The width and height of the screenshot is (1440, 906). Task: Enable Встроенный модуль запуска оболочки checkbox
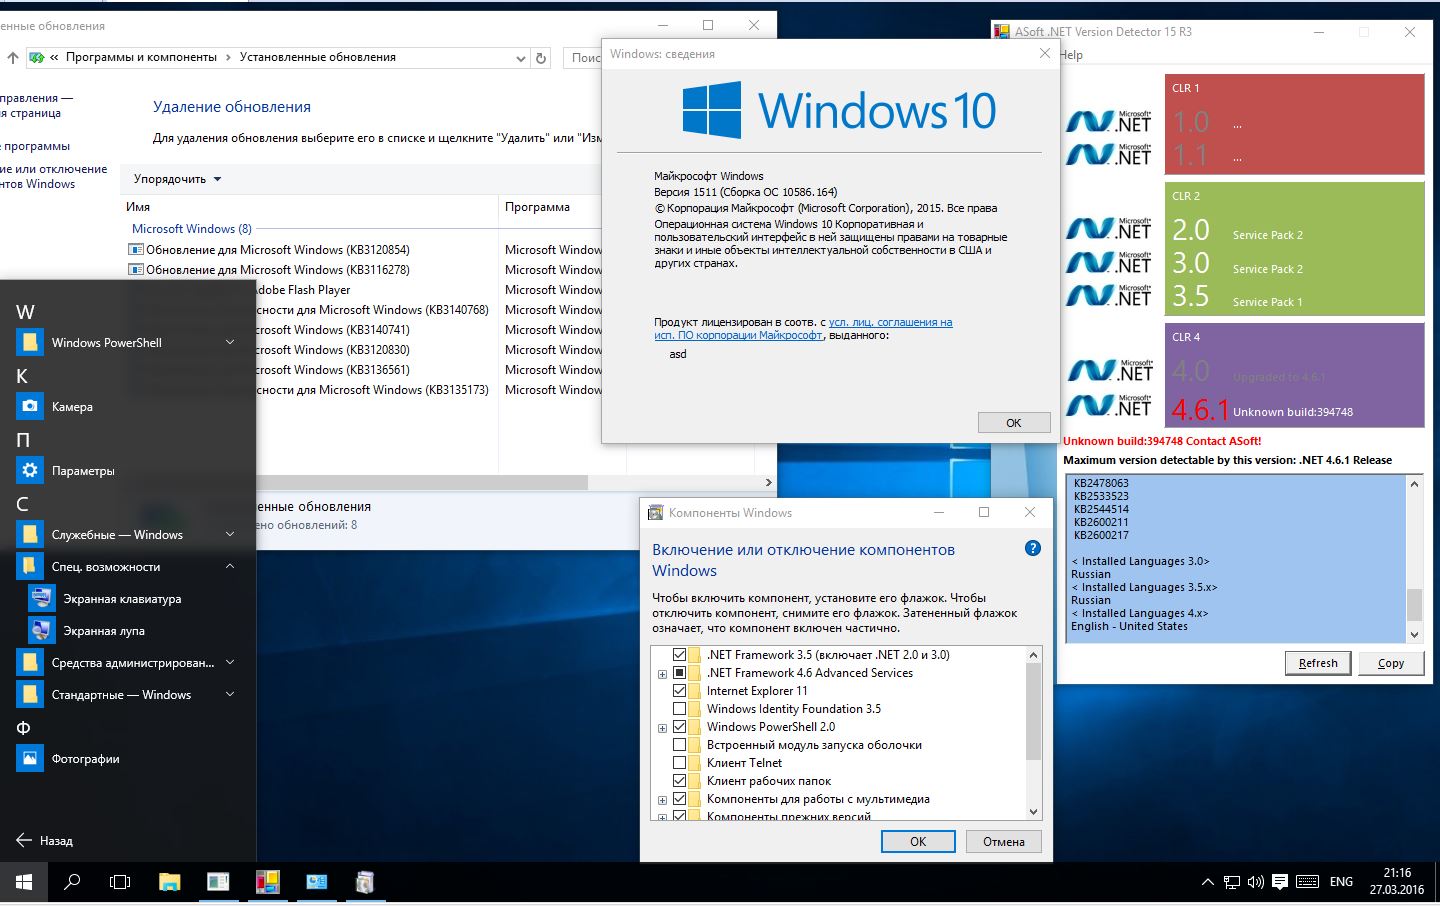coord(679,745)
